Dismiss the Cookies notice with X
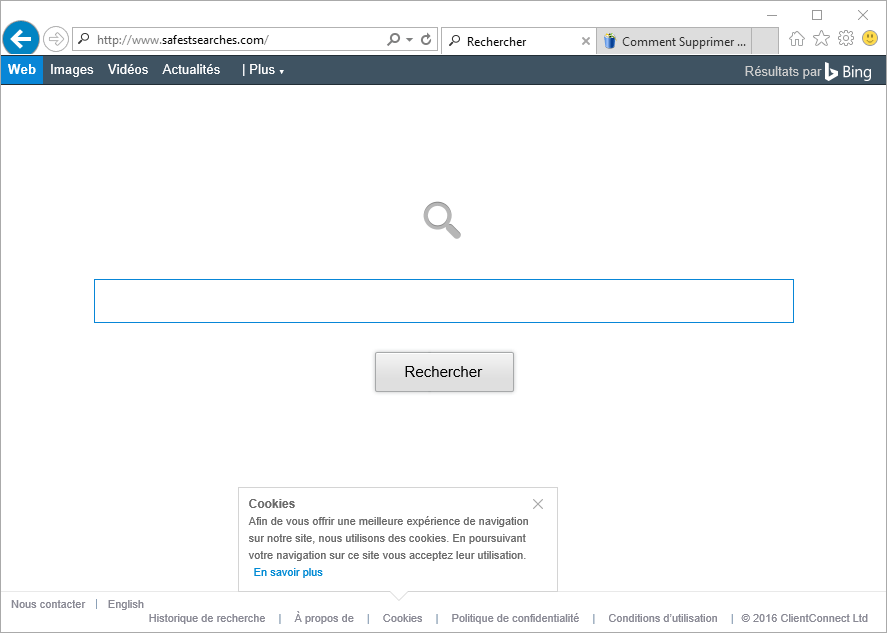This screenshot has width=887, height=633. [x=538, y=504]
